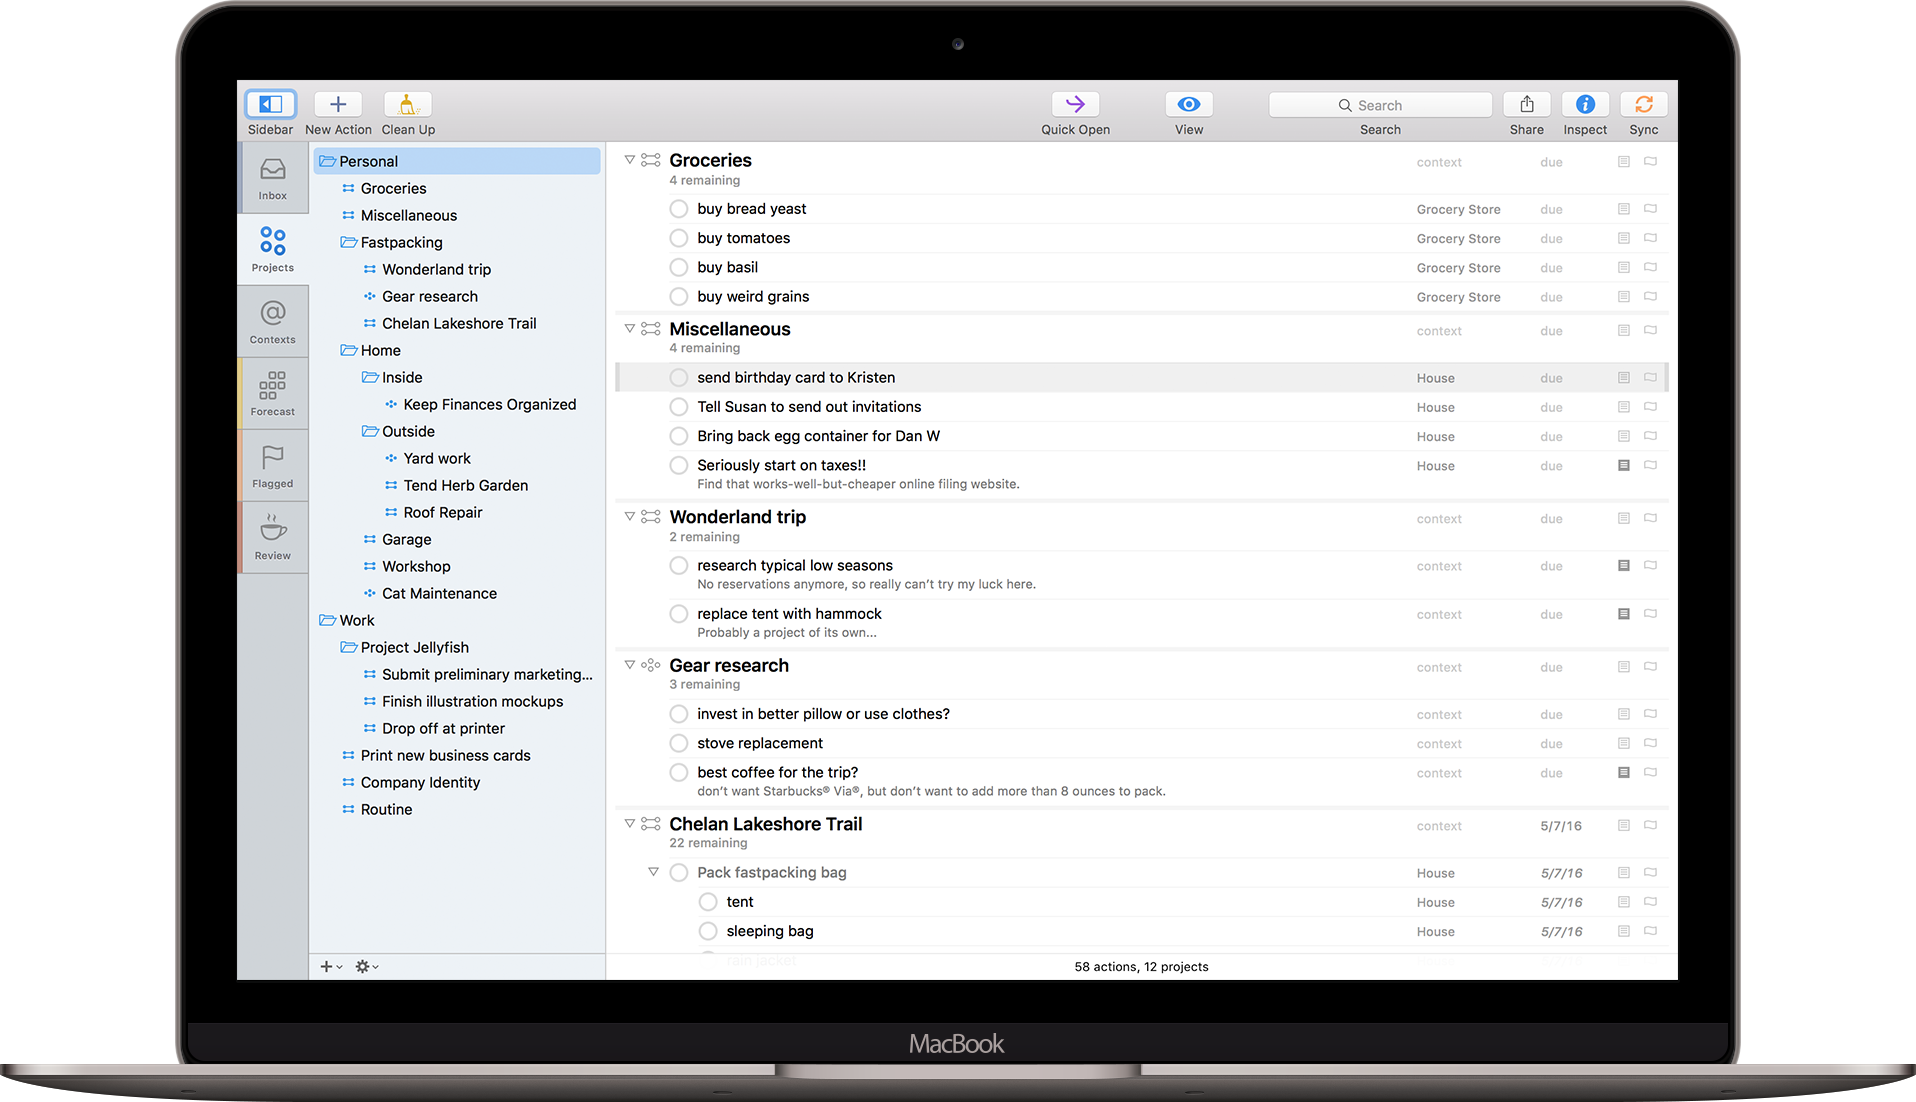Screen dimensions: 1916x1102
Task: Click the New Action plus icon
Action: 338,105
